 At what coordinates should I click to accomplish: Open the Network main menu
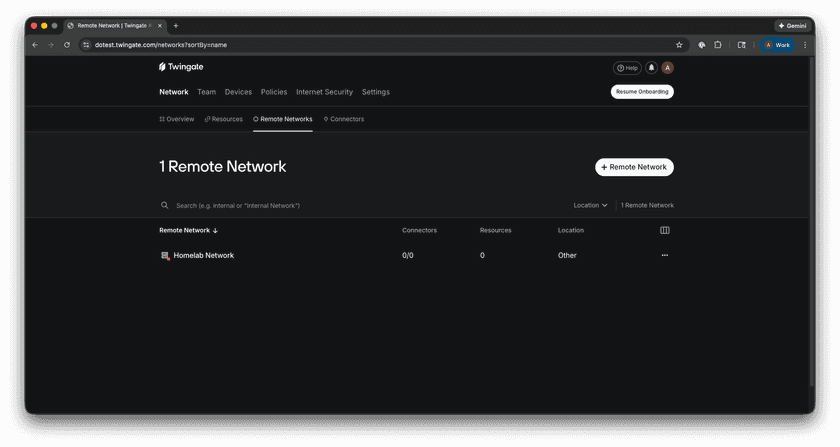point(174,92)
